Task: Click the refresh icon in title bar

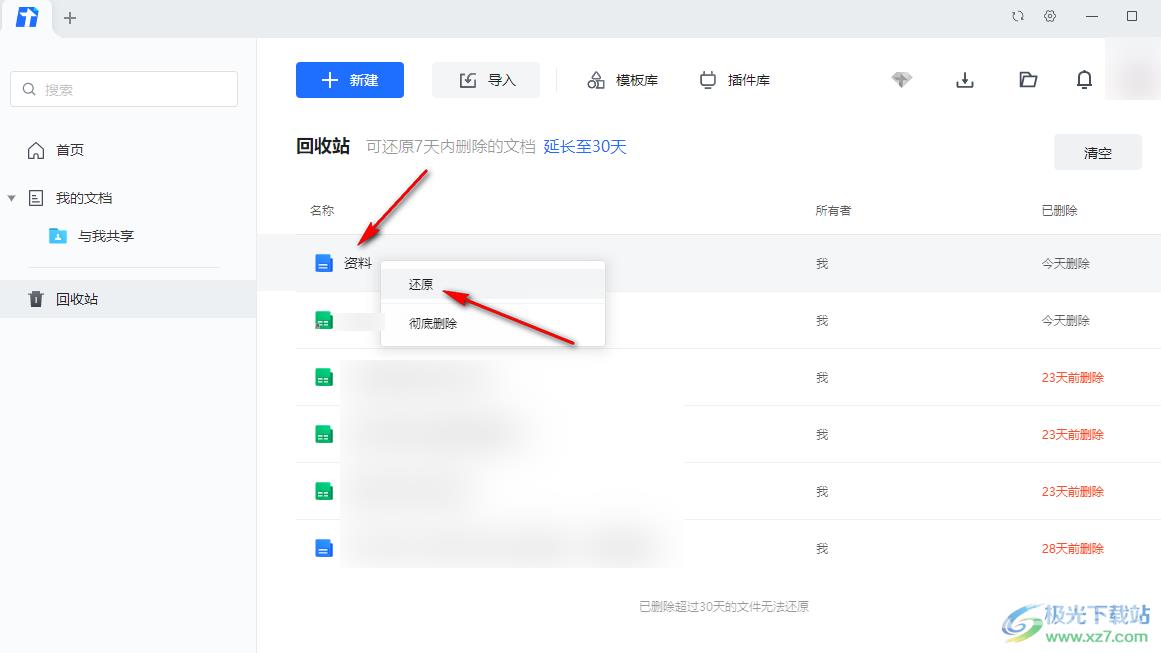Action: [1017, 16]
